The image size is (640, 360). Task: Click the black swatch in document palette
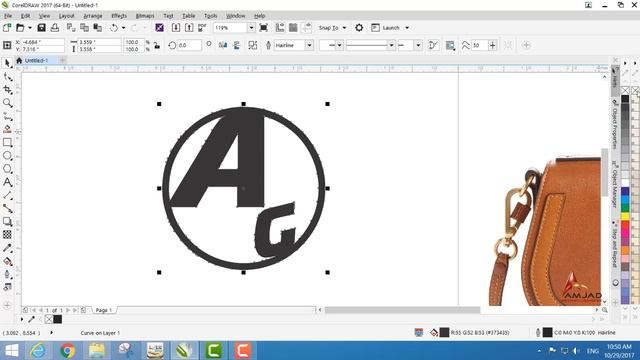[x=58, y=319]
